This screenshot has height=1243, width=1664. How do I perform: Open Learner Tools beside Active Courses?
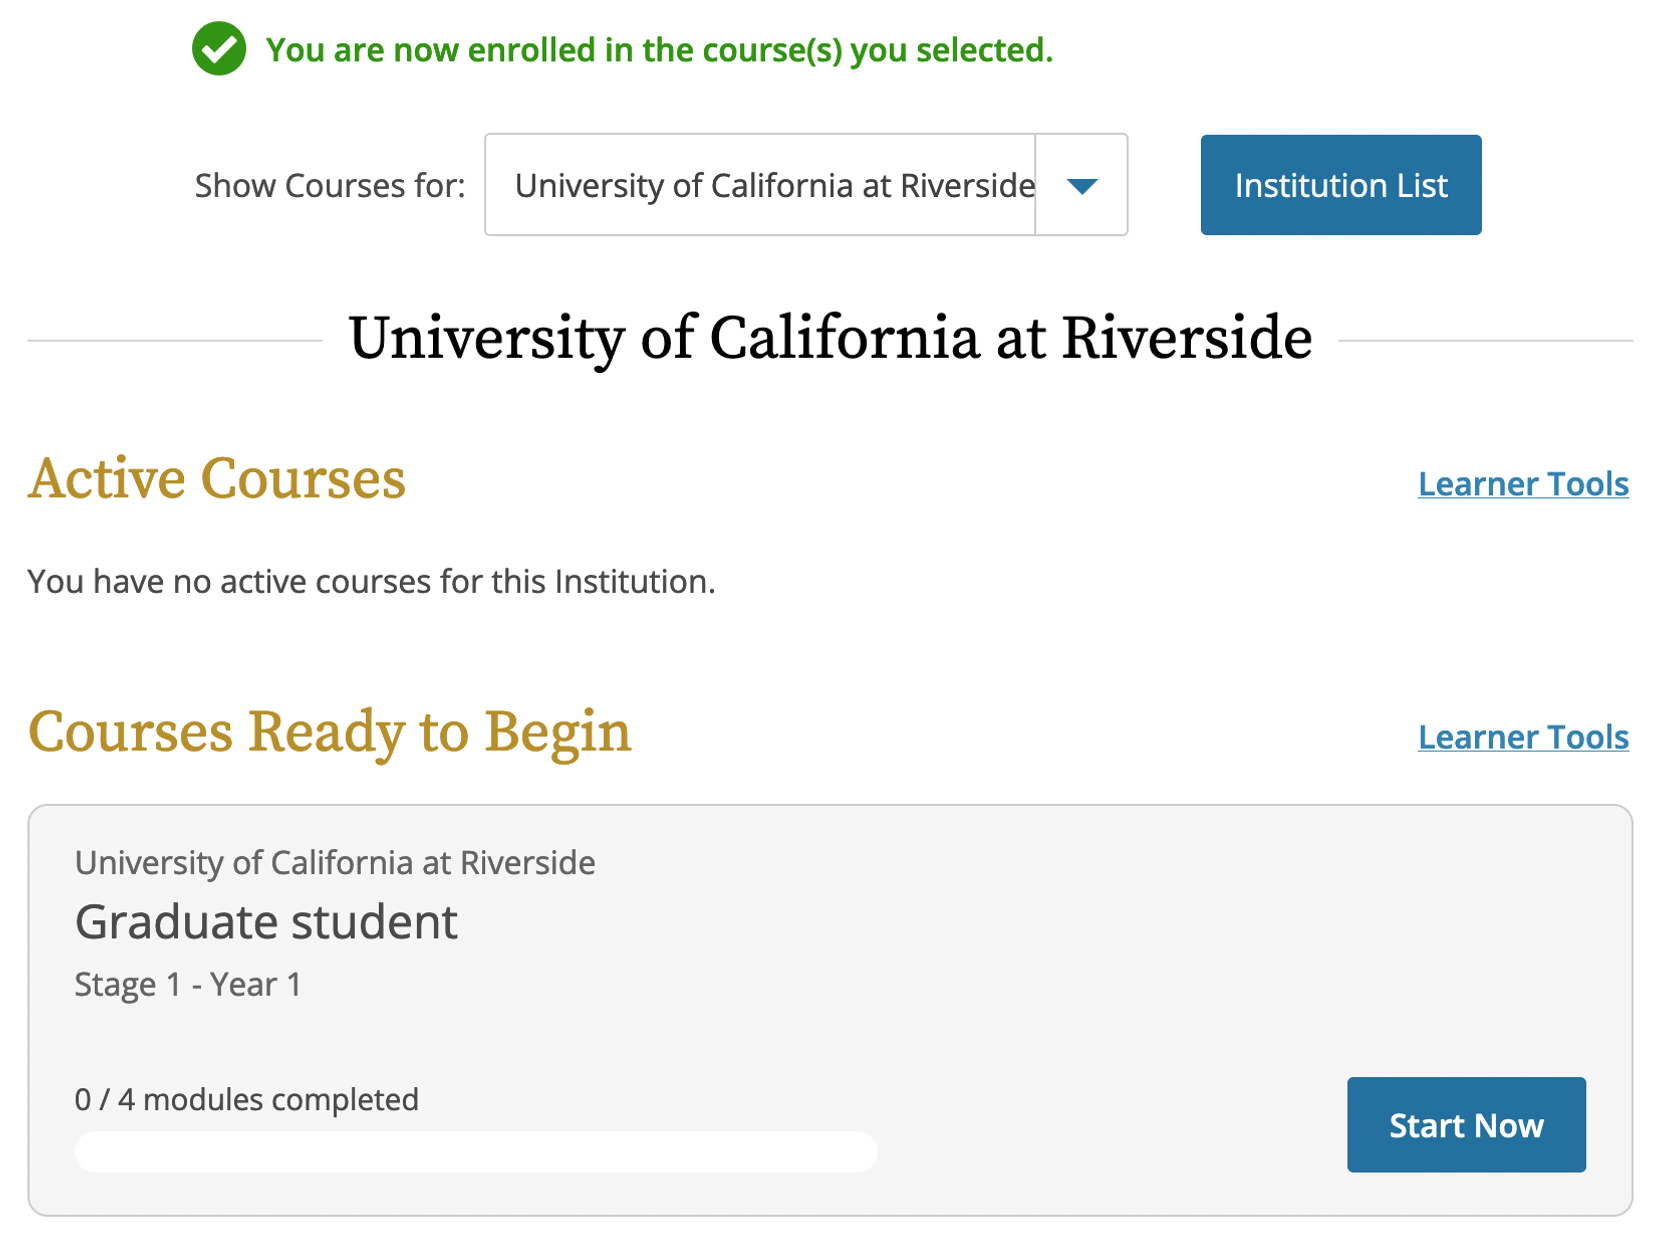(x=1523, y=484)
